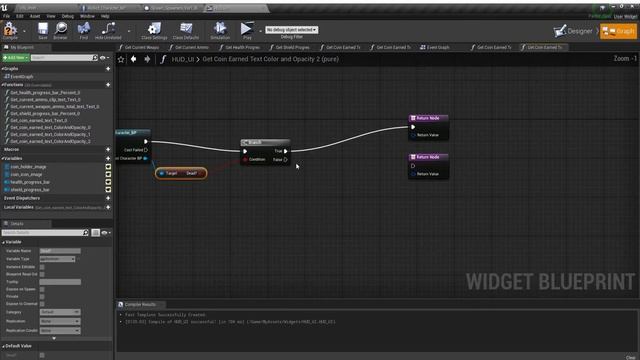Toggle the Blueprint Read Only checkbox
This screenshot has width=640, height=360.
(42, 274)
